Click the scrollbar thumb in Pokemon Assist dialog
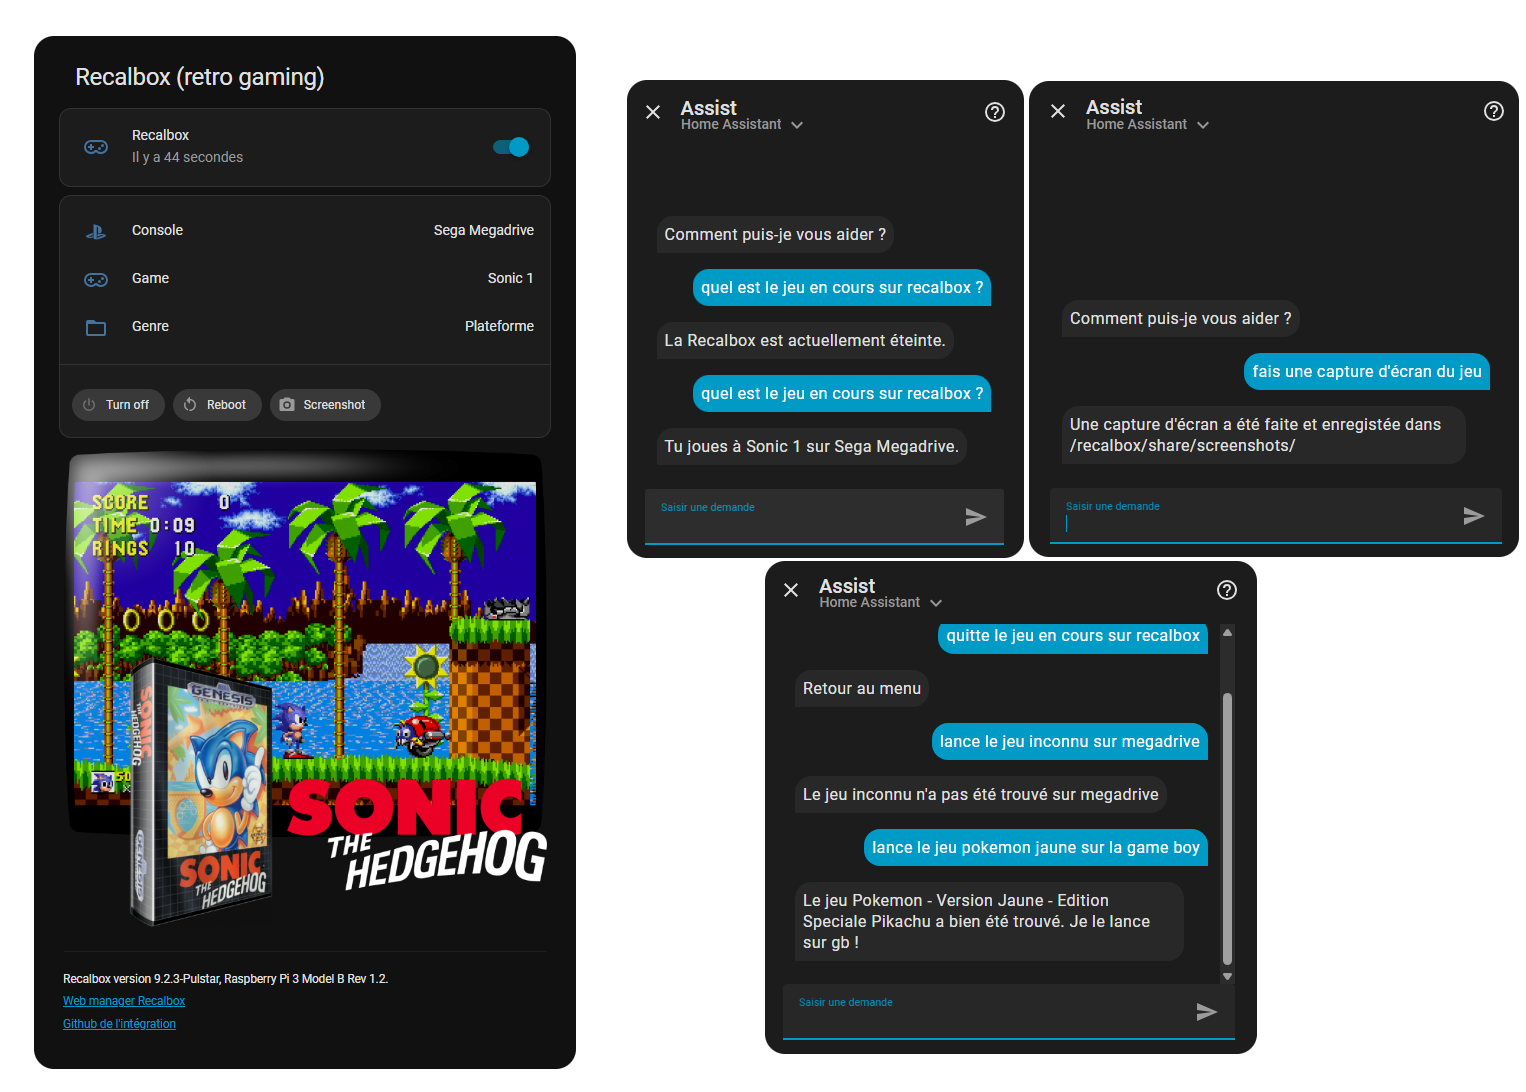 tap(1227, 828)
